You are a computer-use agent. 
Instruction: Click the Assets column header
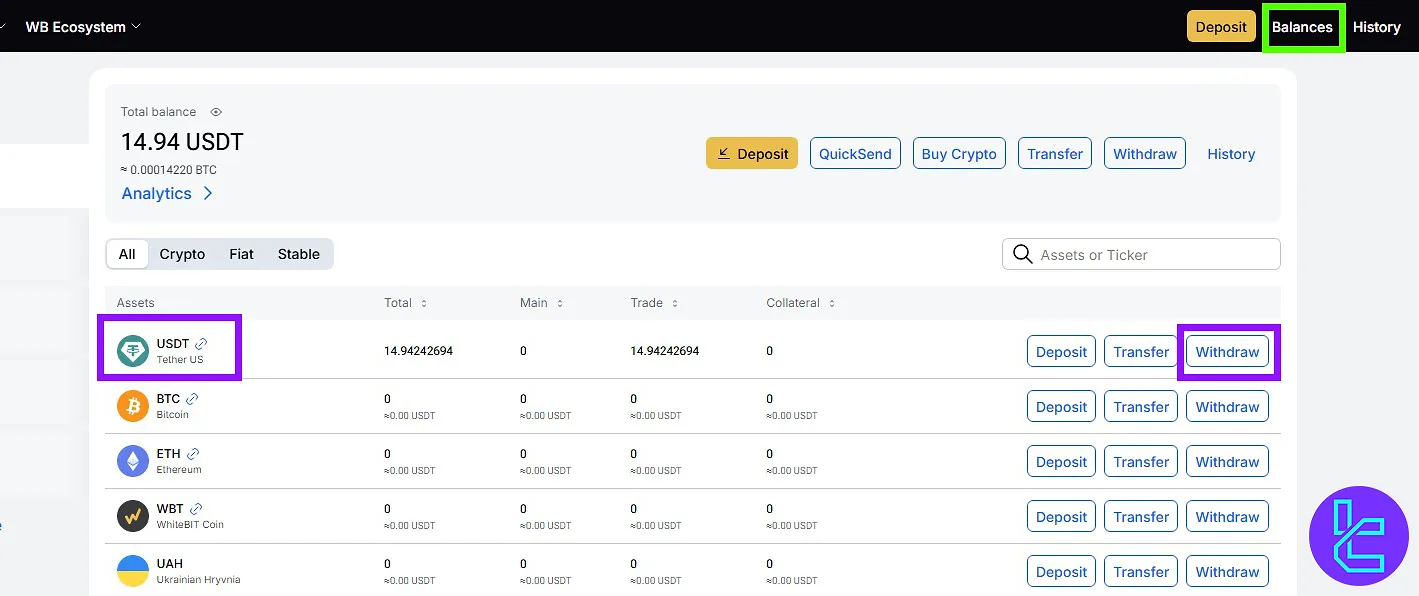(136, 303)
